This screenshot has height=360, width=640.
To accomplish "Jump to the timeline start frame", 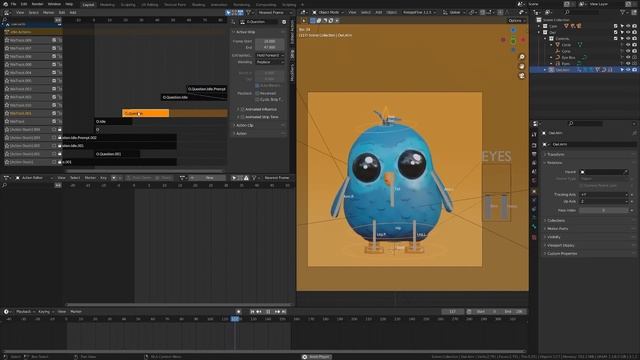I will (x=252, y=312).
